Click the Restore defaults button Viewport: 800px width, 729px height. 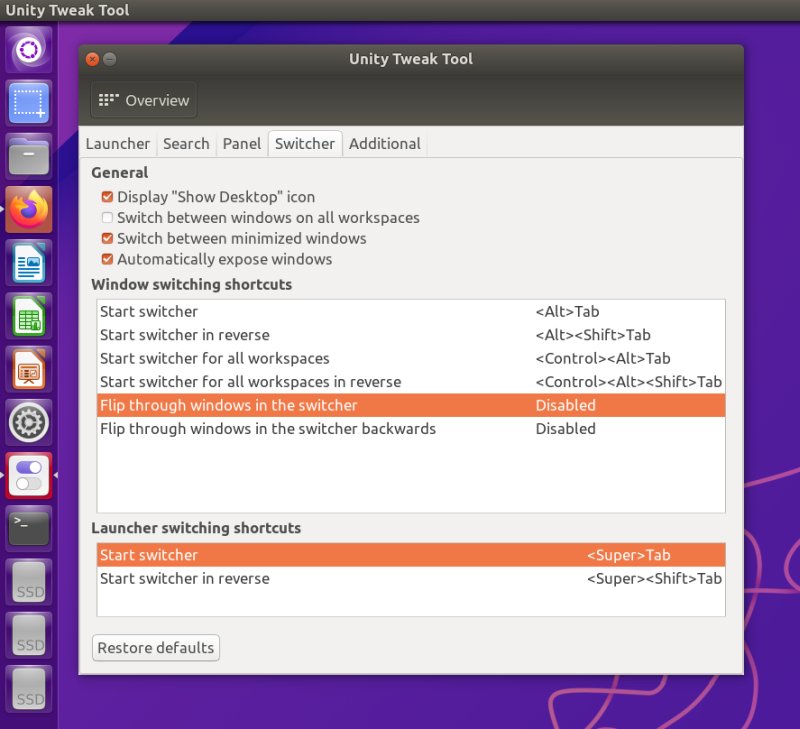pos(156,648)
